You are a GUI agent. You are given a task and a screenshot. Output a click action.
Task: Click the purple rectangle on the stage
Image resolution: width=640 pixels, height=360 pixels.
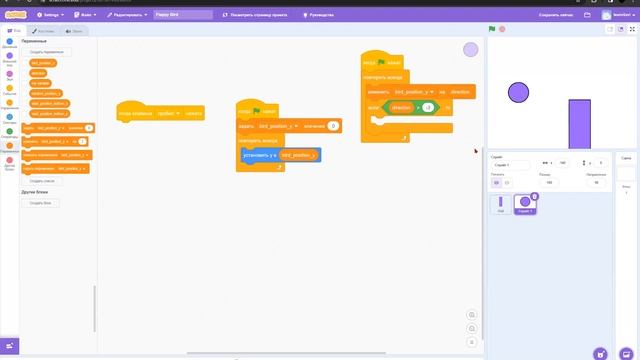click(x=580, y=124)
